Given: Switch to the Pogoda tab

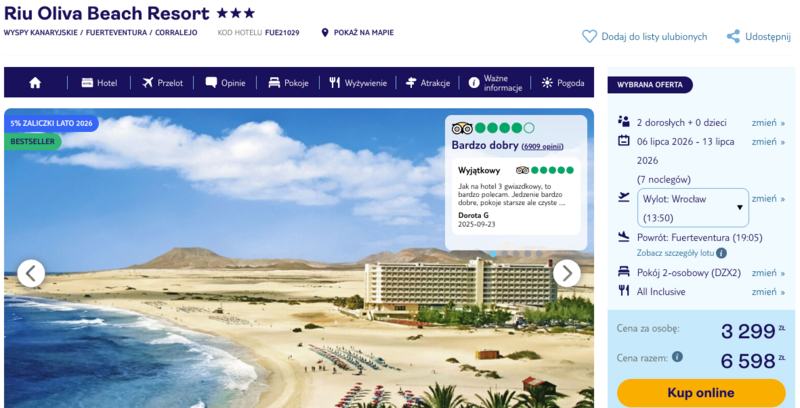Looking at the screenshot, I should tap(563, 83).
